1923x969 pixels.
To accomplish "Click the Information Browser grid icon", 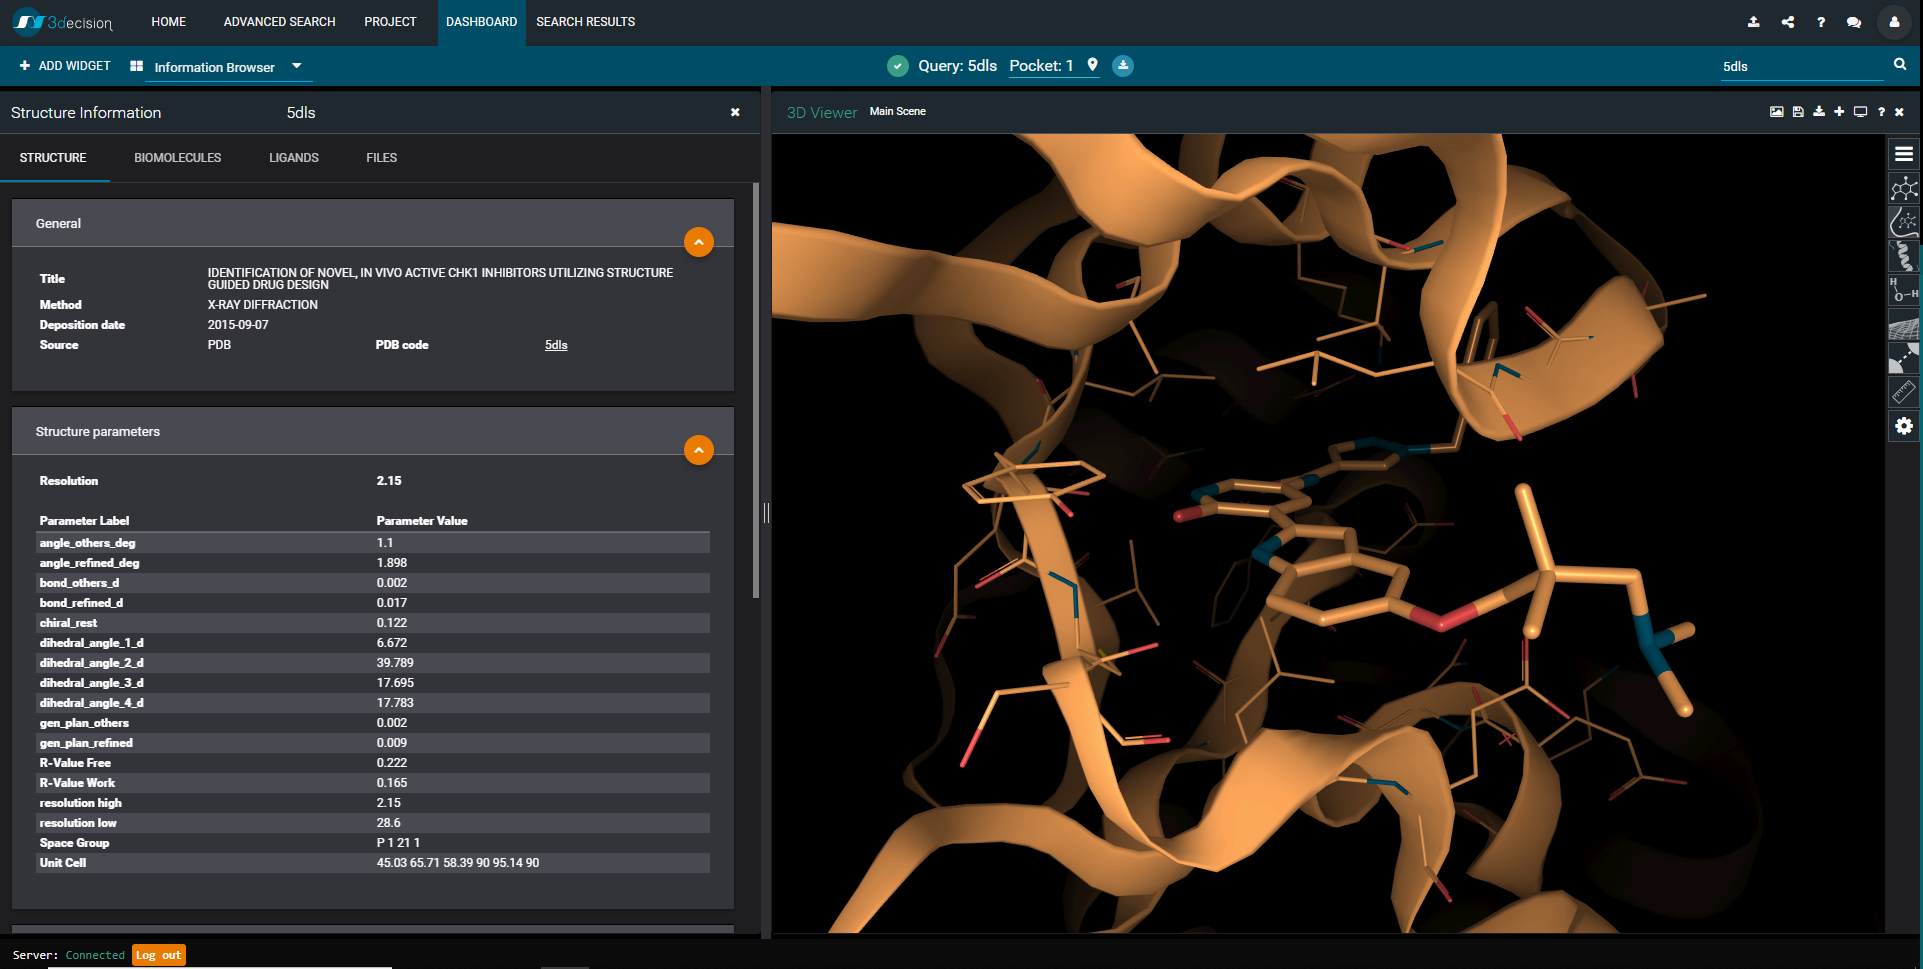I will (136, 66).
